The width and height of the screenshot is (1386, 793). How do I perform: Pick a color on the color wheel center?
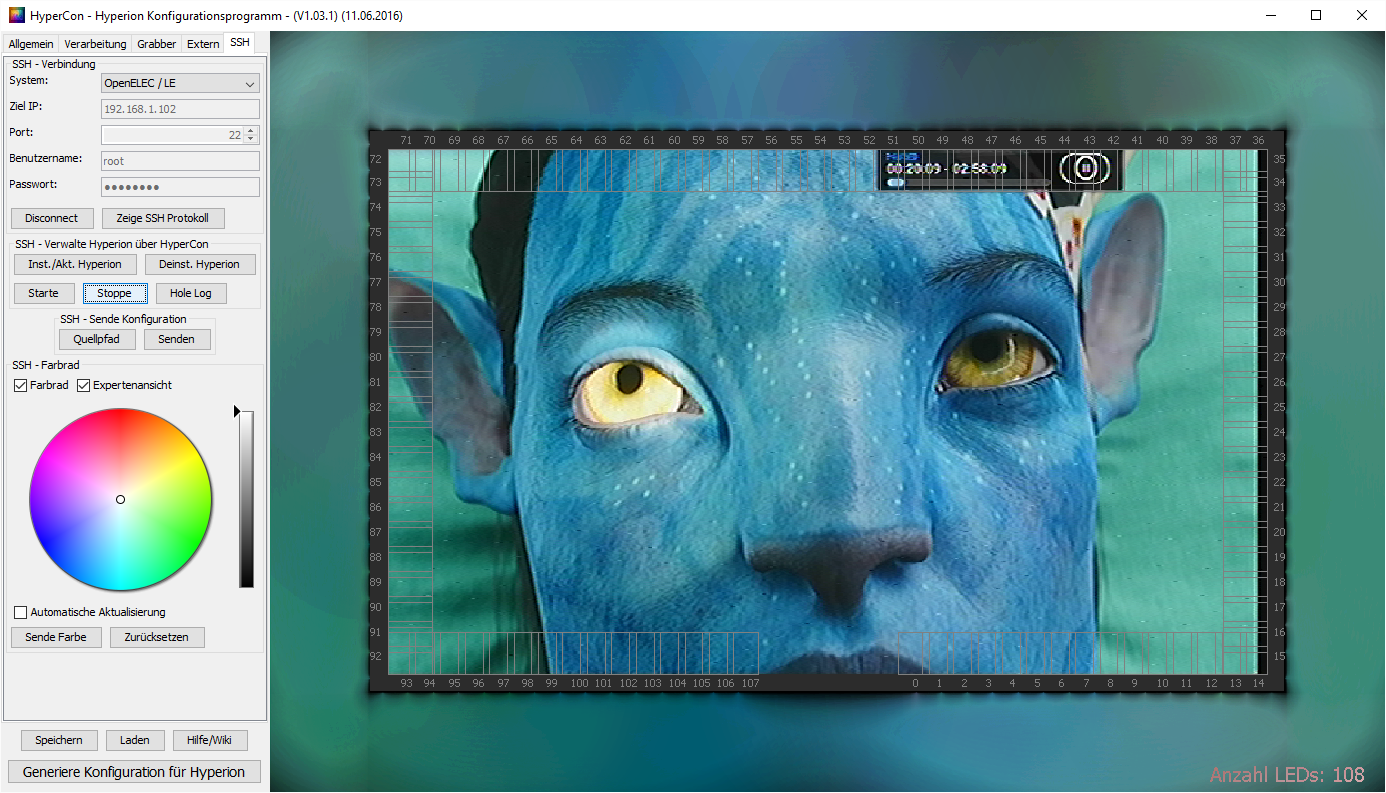tap(120, 499)
